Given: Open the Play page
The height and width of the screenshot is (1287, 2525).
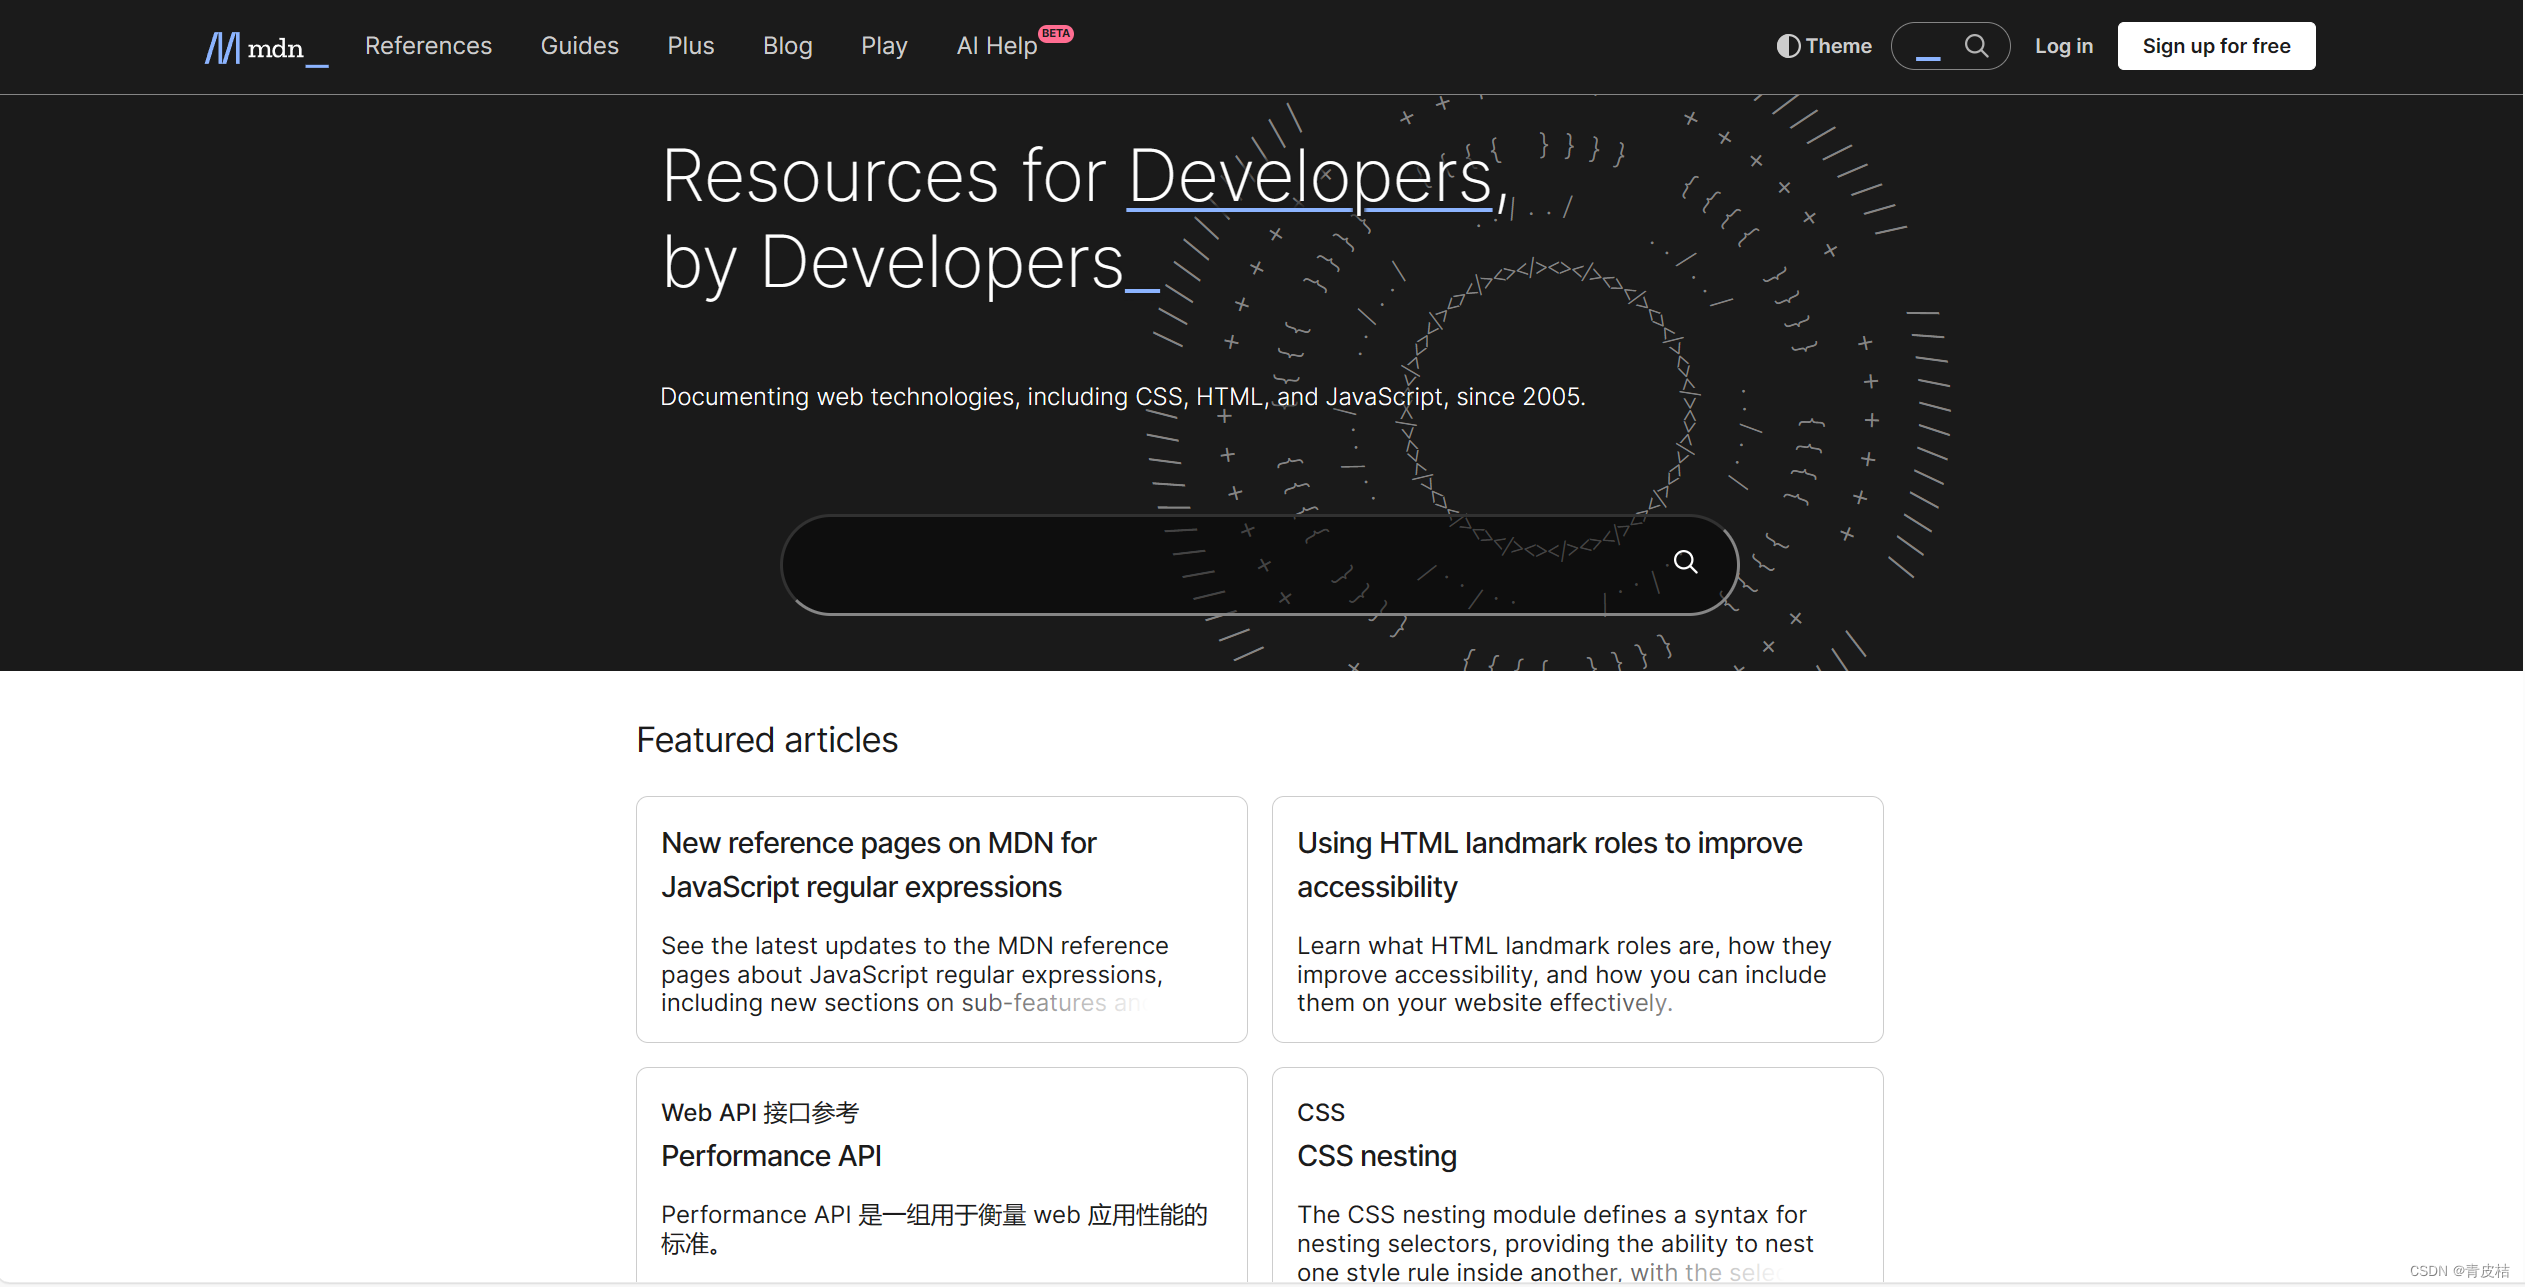Looking at the screenshot, I should tap(884, 46).
